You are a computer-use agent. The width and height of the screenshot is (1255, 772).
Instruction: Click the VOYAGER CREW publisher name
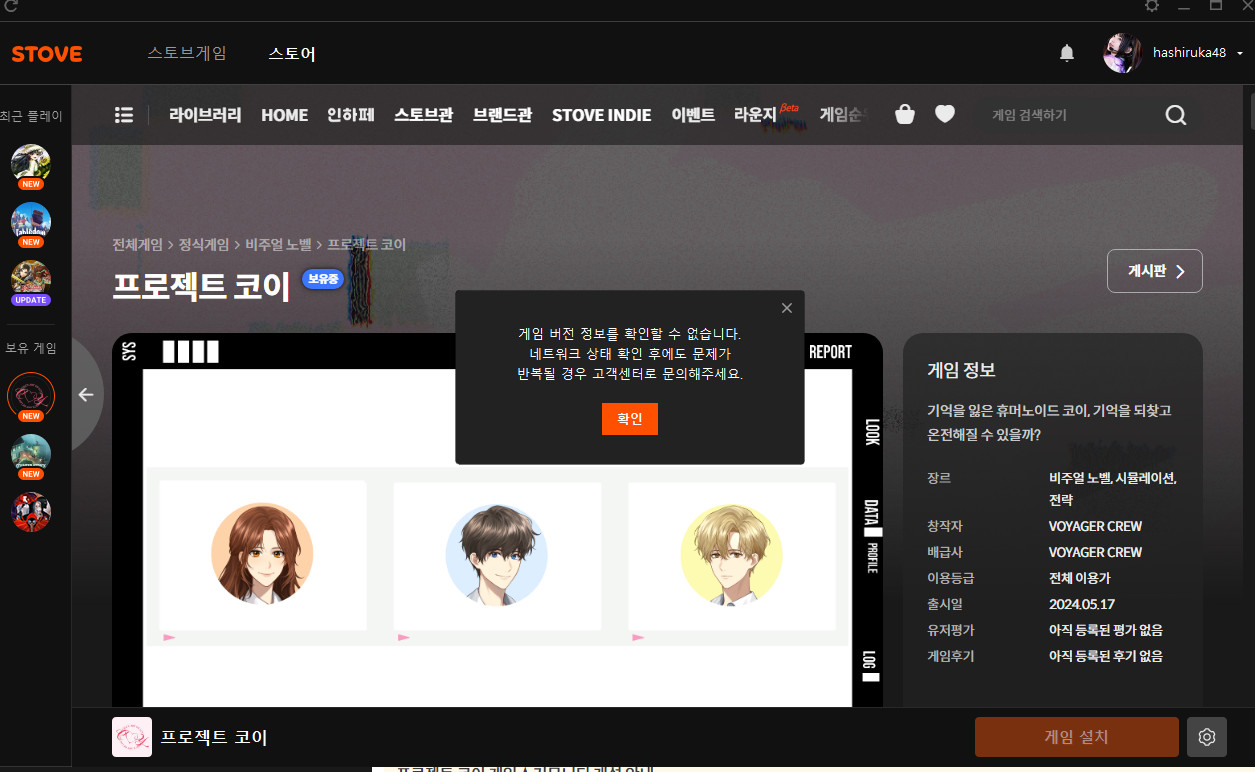point(1095,552)
